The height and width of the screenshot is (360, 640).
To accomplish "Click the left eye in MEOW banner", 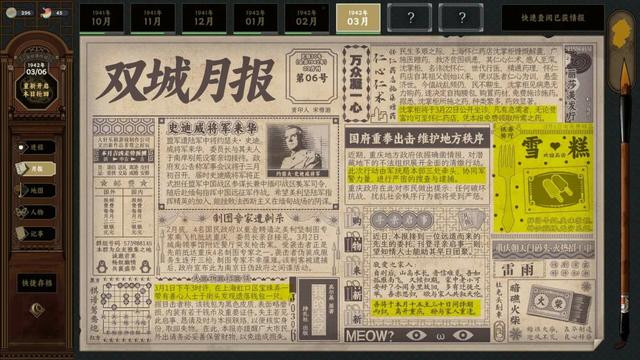I will click(x=416, y=336).
